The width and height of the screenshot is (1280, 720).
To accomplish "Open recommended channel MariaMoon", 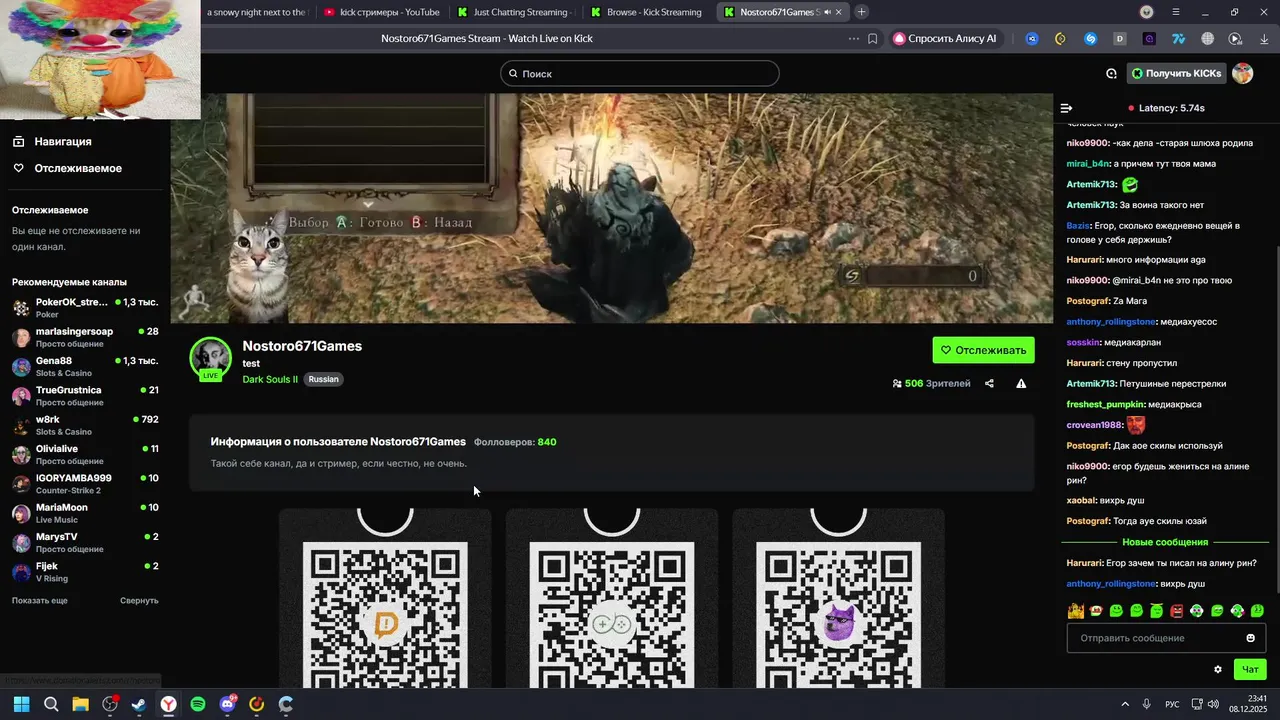I will coord(84,513).
